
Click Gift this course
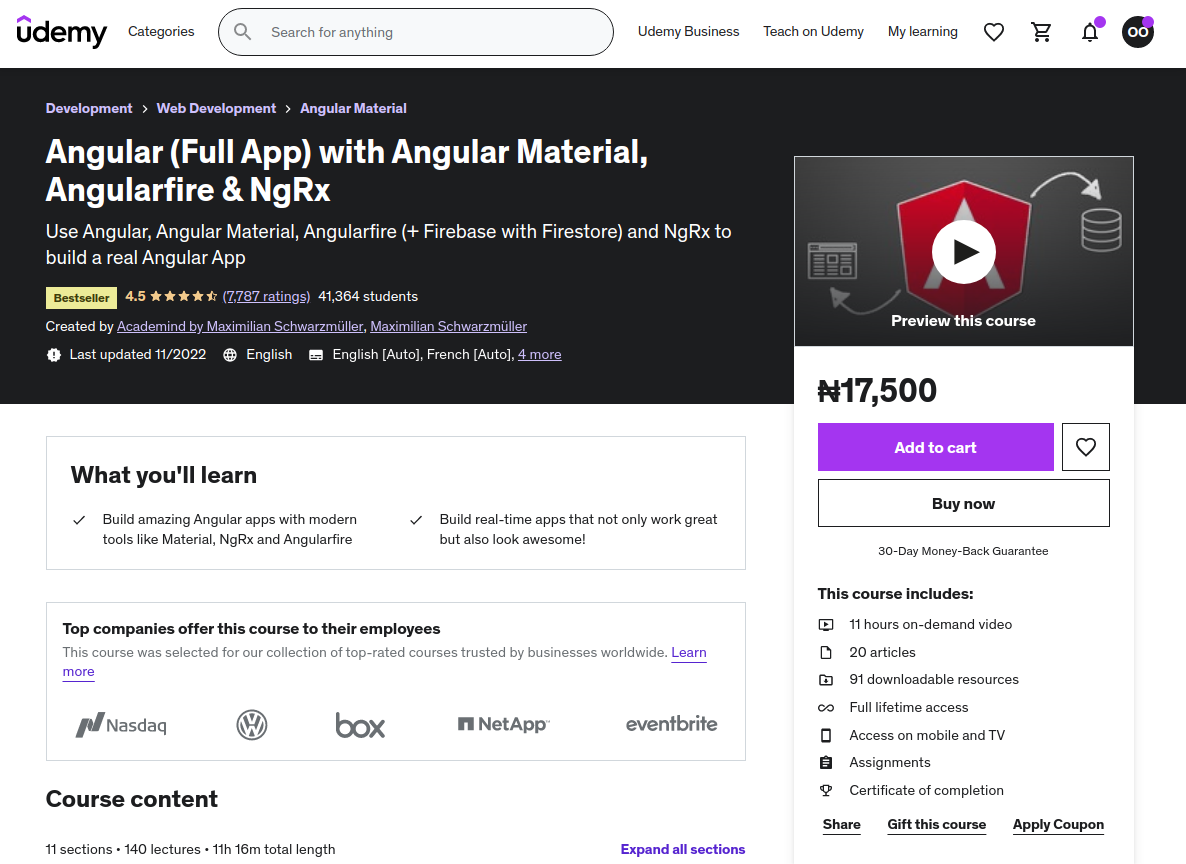pyautogui.click(x=936, y=825)
